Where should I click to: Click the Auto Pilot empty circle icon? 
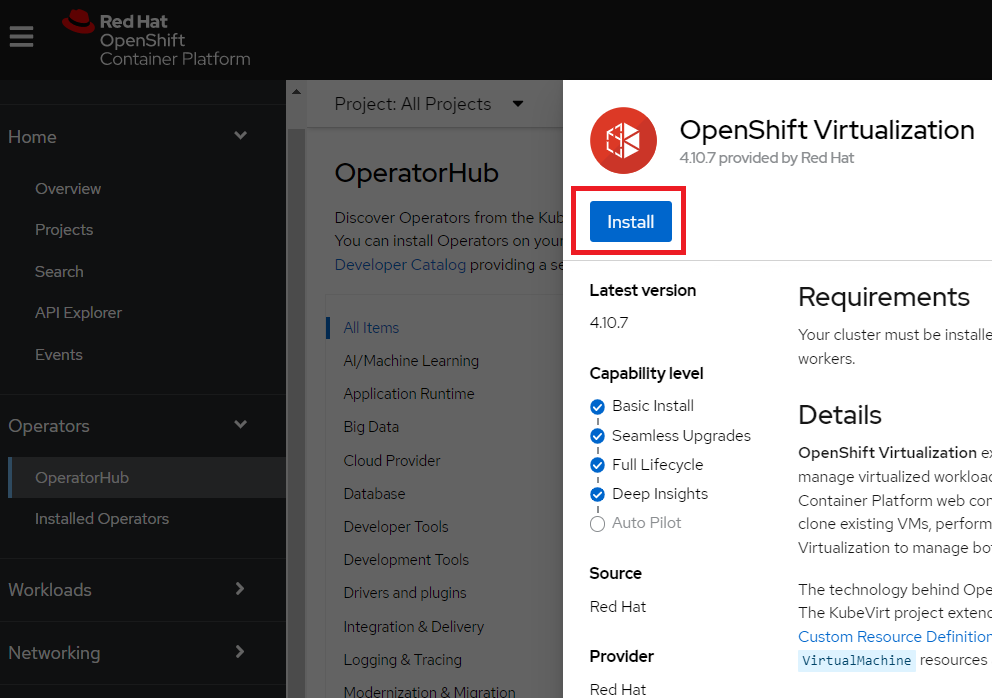point(597,524)
